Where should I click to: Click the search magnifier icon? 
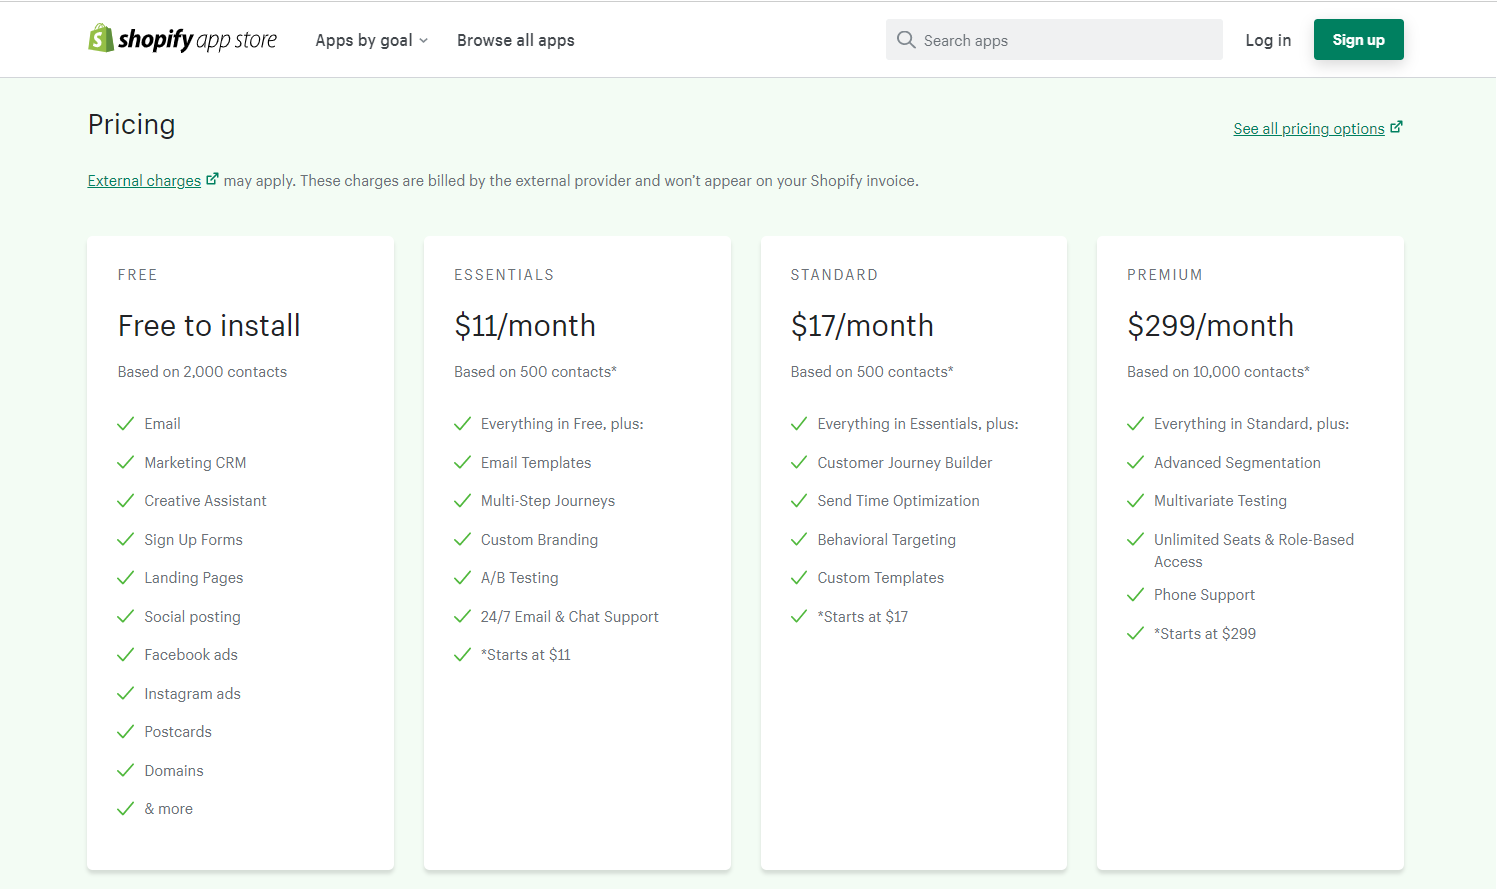click(x=906, y=40)
